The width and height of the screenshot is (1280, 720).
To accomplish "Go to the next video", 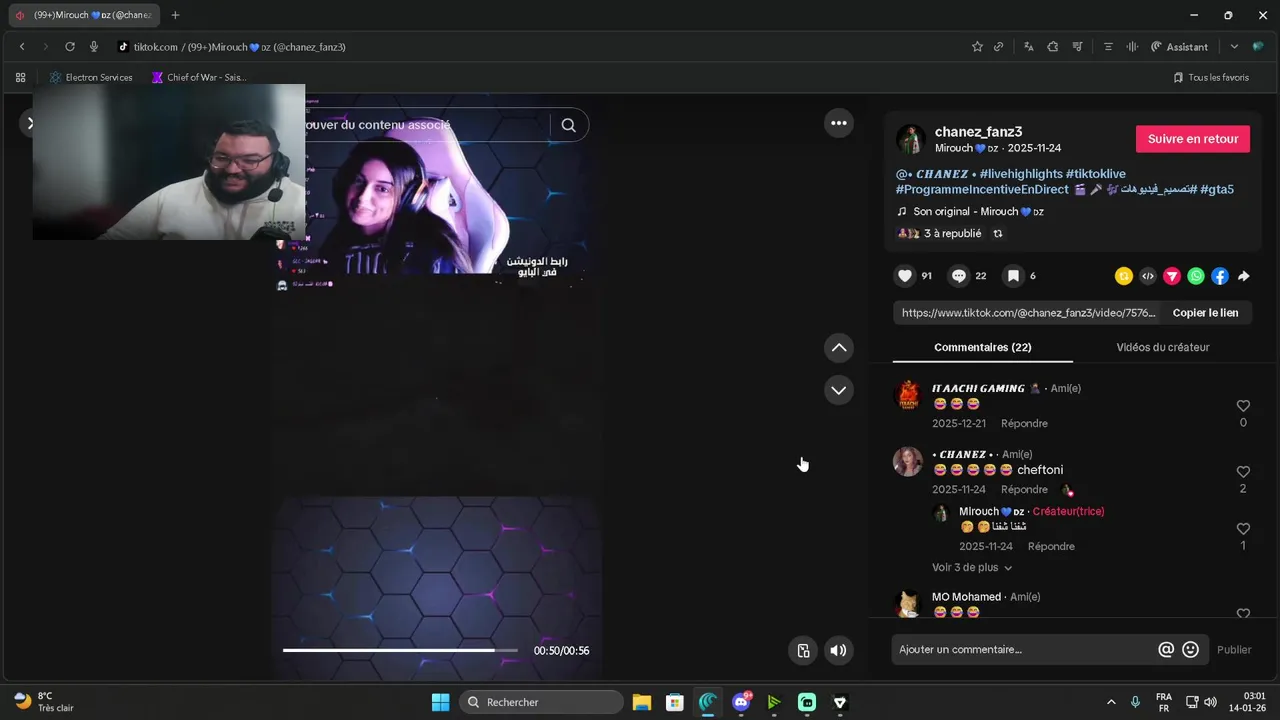I will 839,390.
